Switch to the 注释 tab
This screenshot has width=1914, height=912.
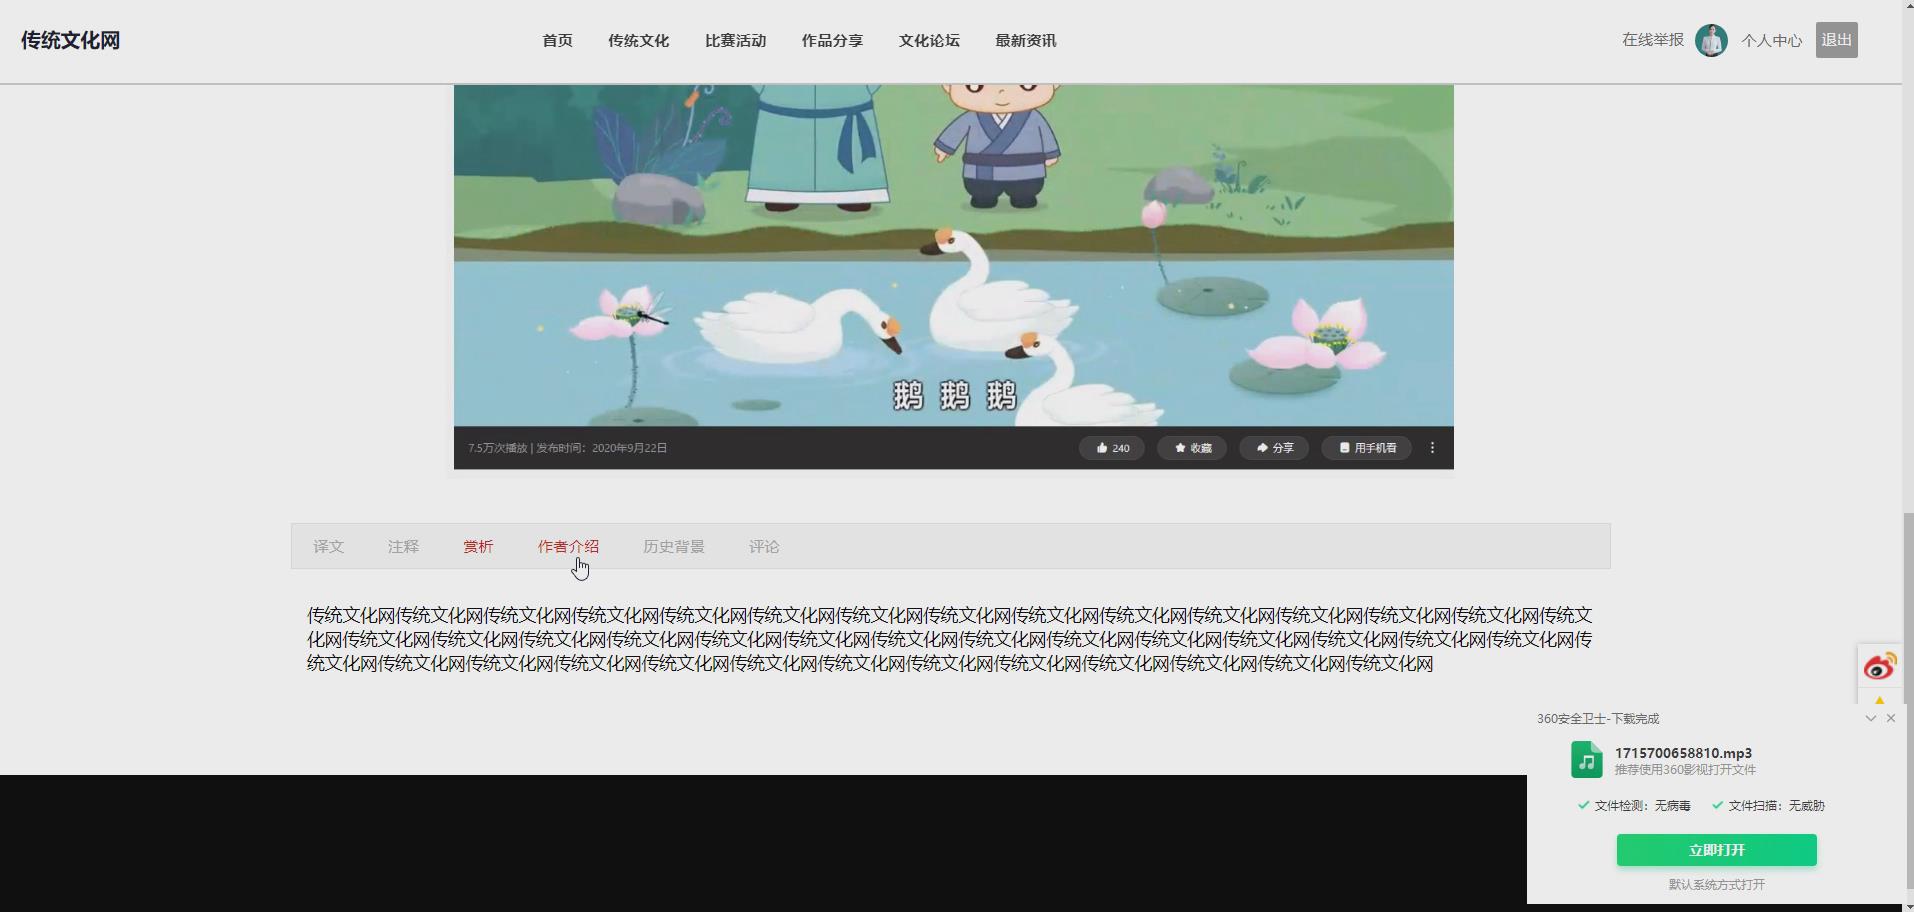pyautogui.click(x=403, y=547)
